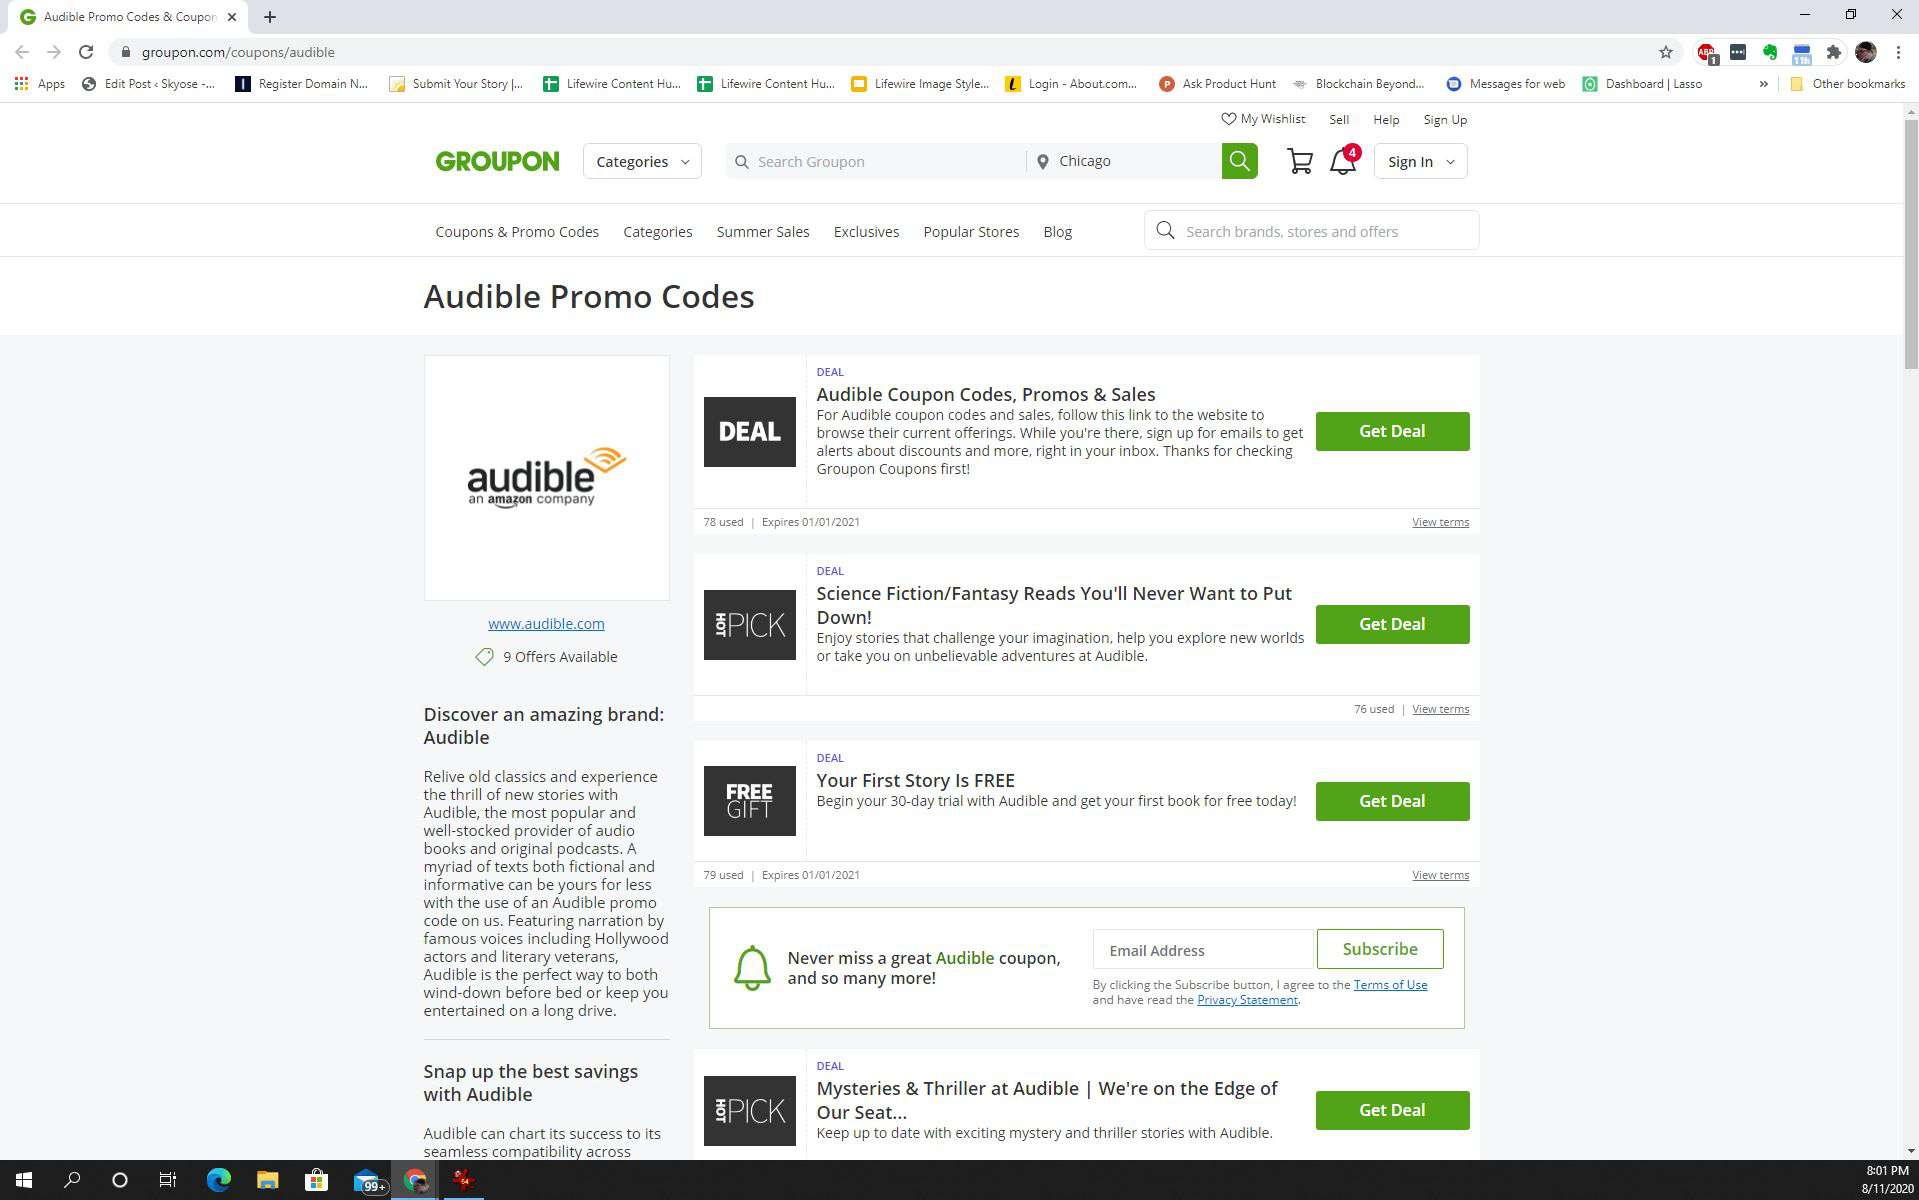Open the Categories nav item
This screenshot has height=1200, width=1919.
657,232
